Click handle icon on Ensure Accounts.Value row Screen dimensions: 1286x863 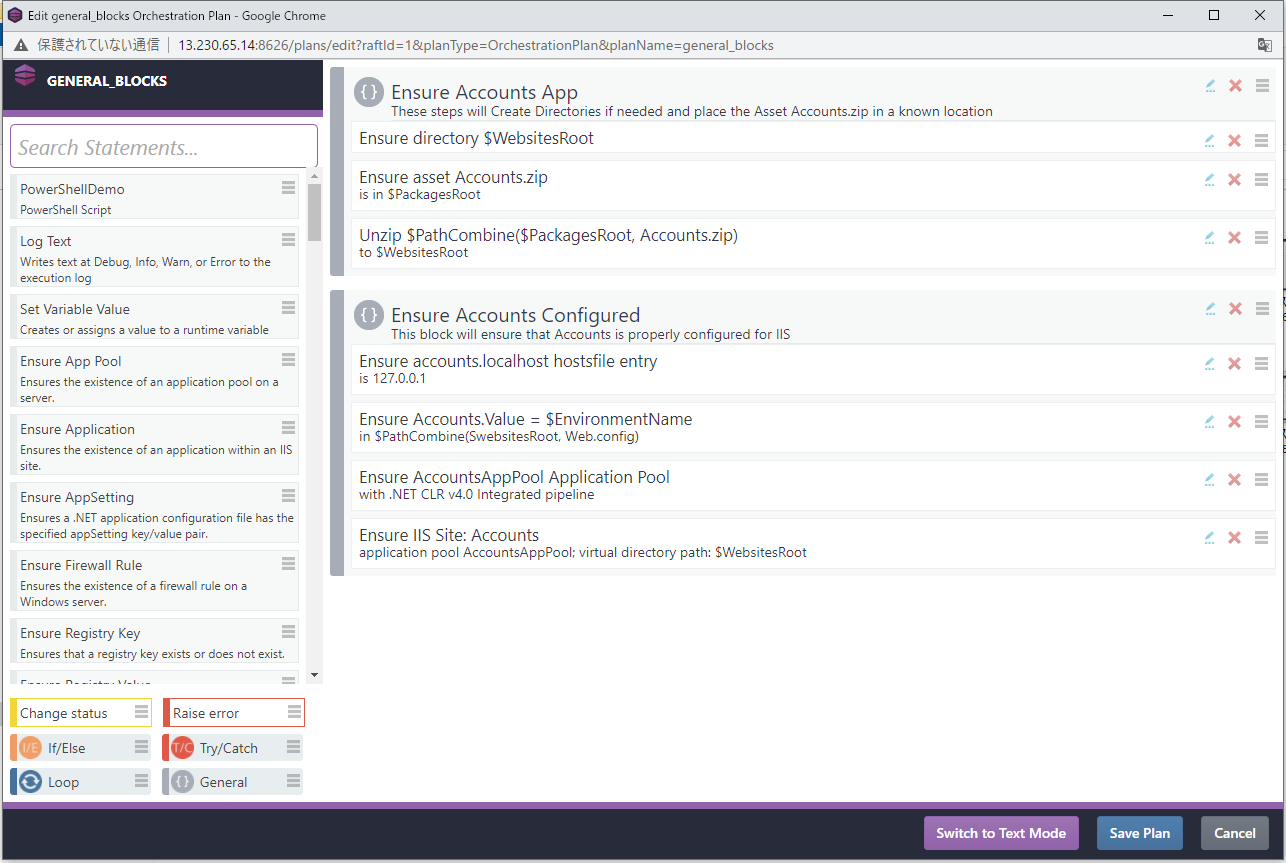click(x=1261, y=422)
